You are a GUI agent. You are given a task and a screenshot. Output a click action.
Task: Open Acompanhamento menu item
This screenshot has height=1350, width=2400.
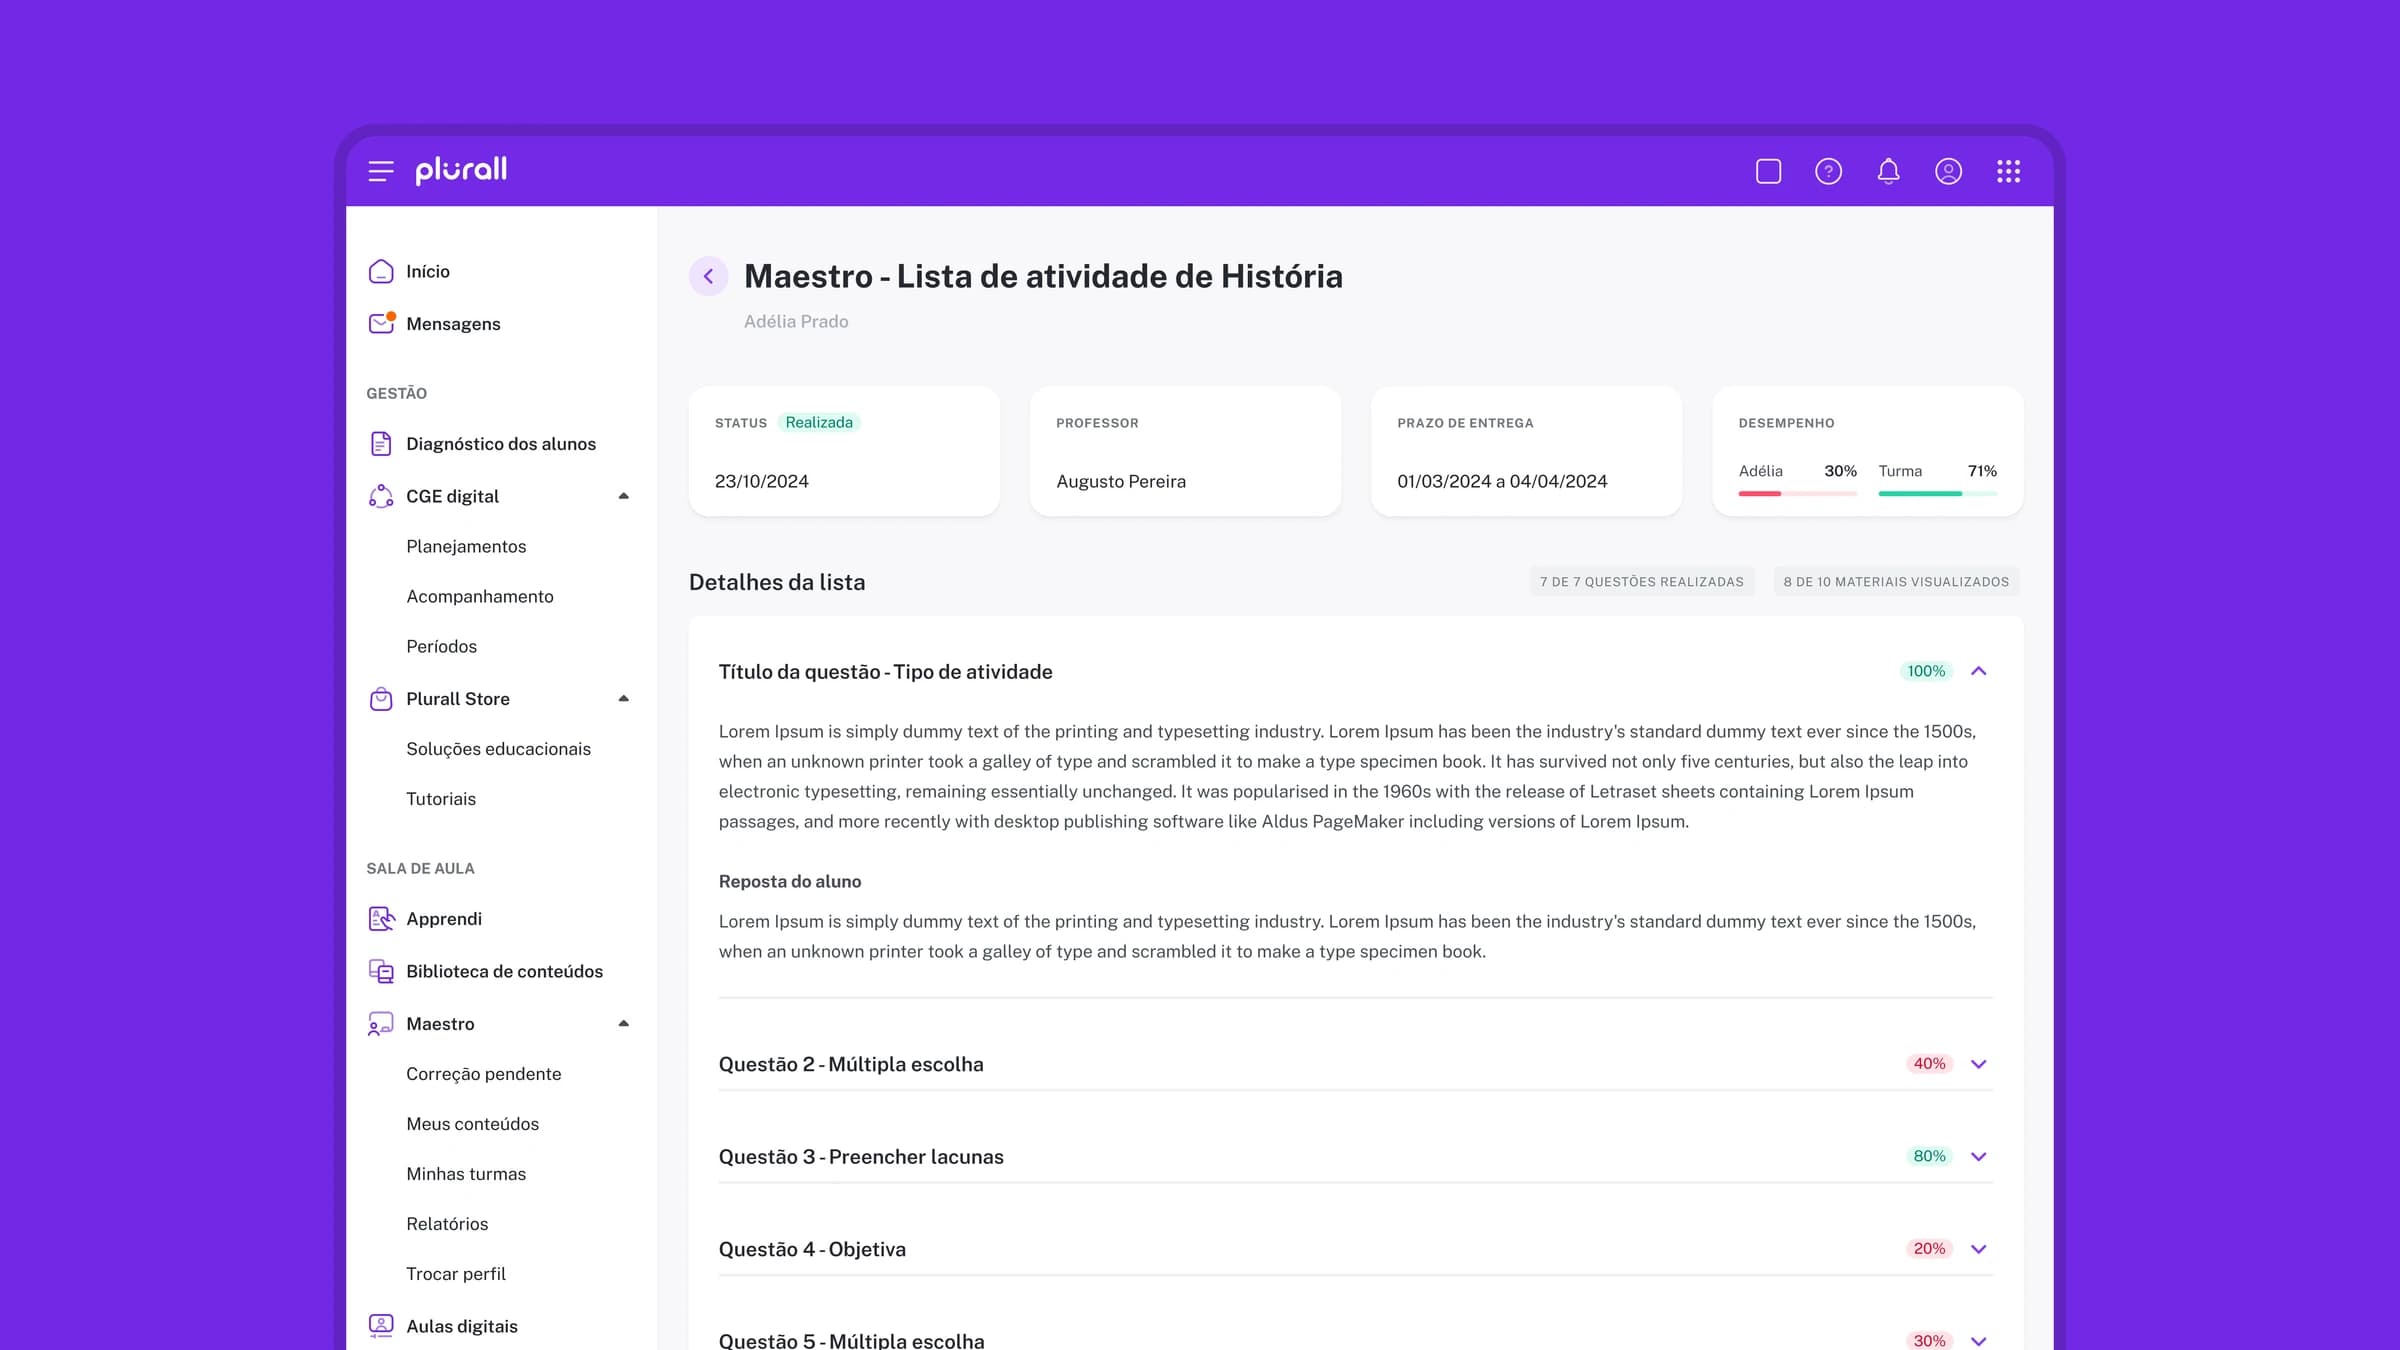480,597
